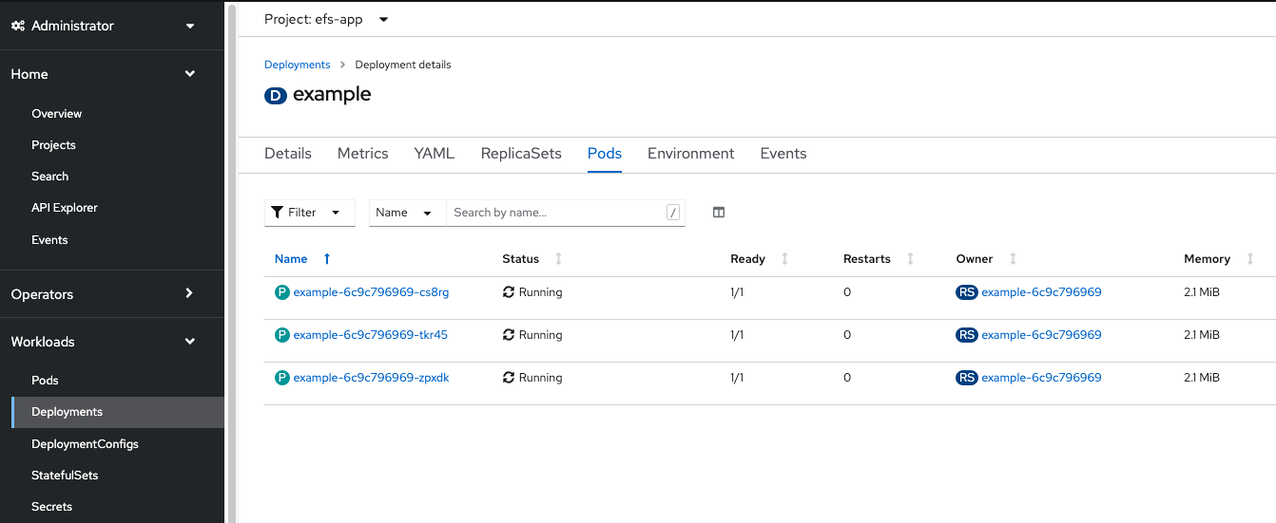Switch to the ReplicaSets tab
Screen dimensions: 1276x523
pos(521,154)
